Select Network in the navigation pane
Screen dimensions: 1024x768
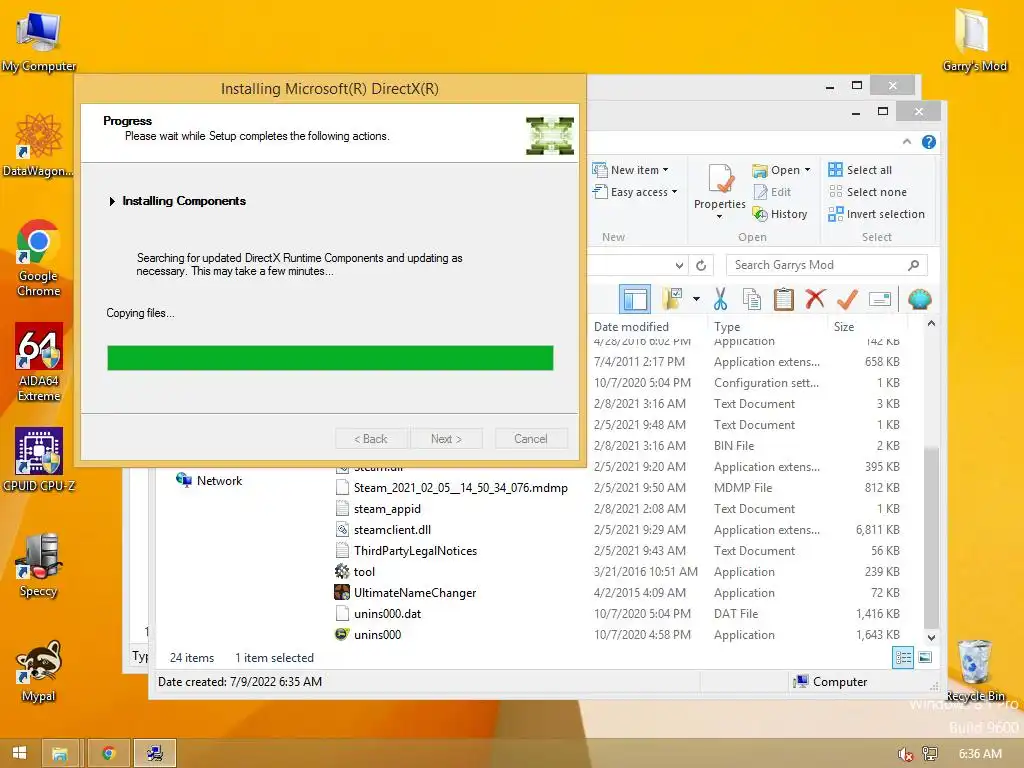(x=209, y=481)
